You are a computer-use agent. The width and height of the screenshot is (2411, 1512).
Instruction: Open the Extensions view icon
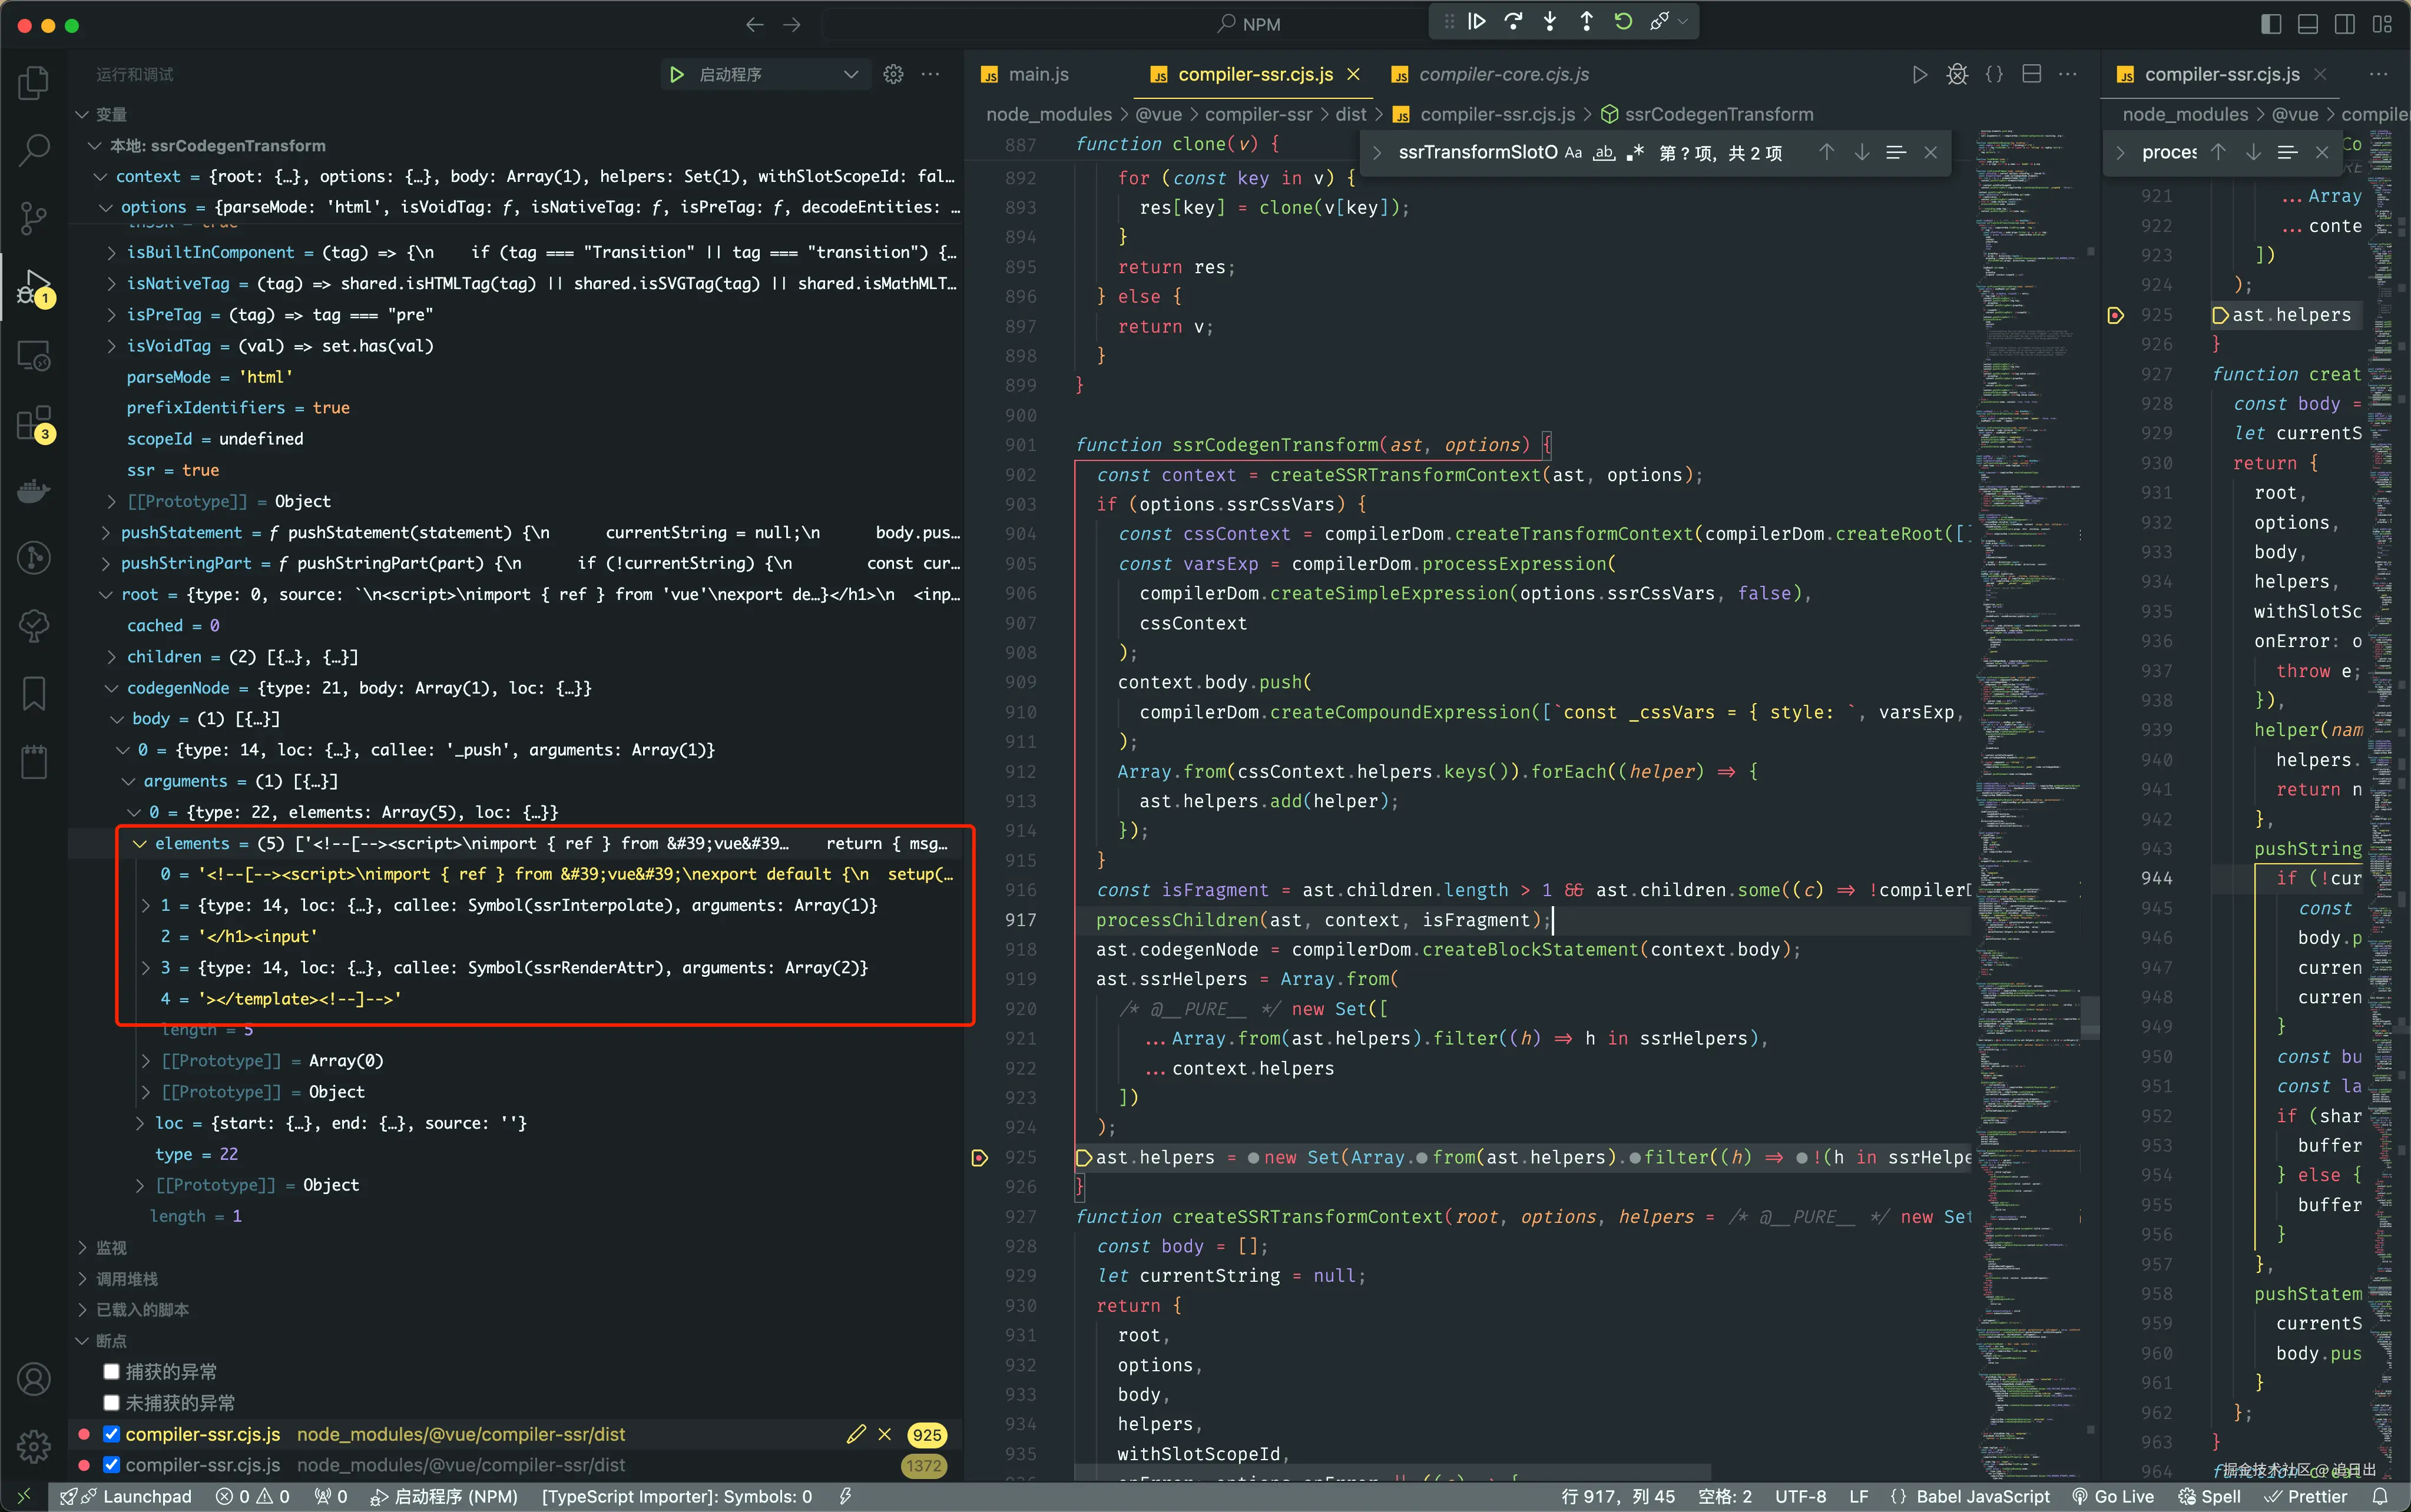(x=34, y=423)
